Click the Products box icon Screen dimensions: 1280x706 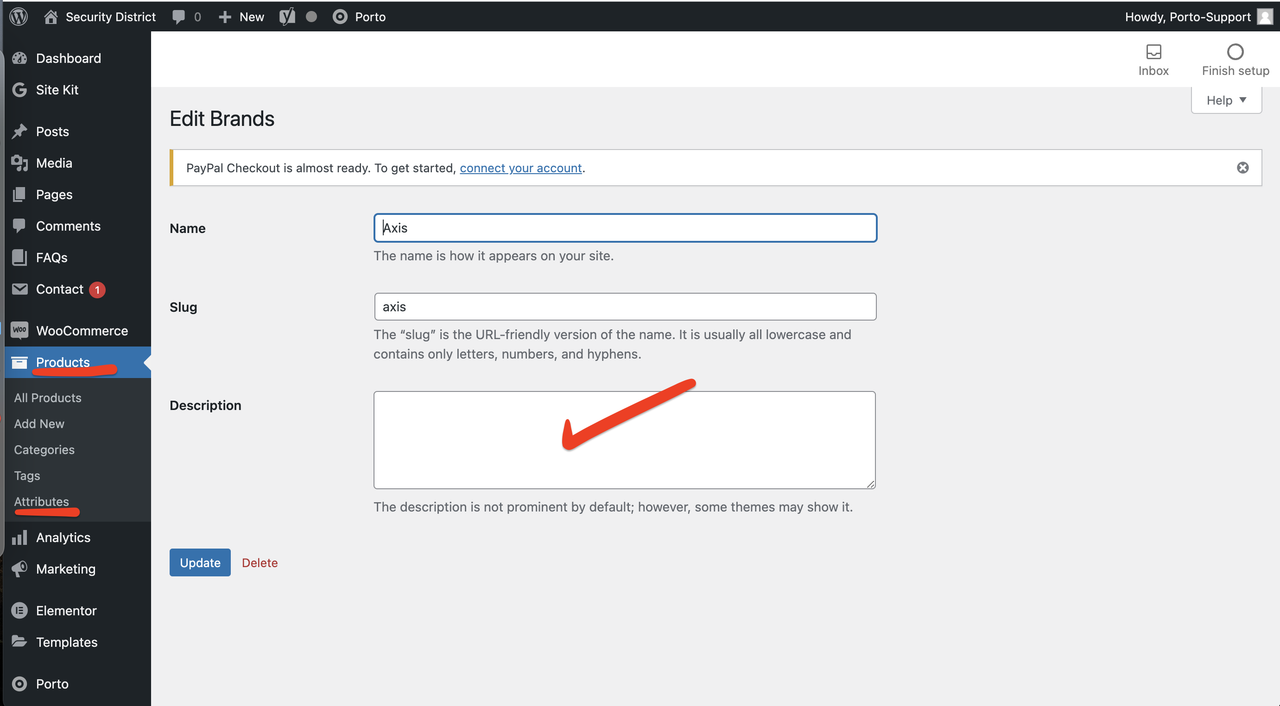[19, 362]
